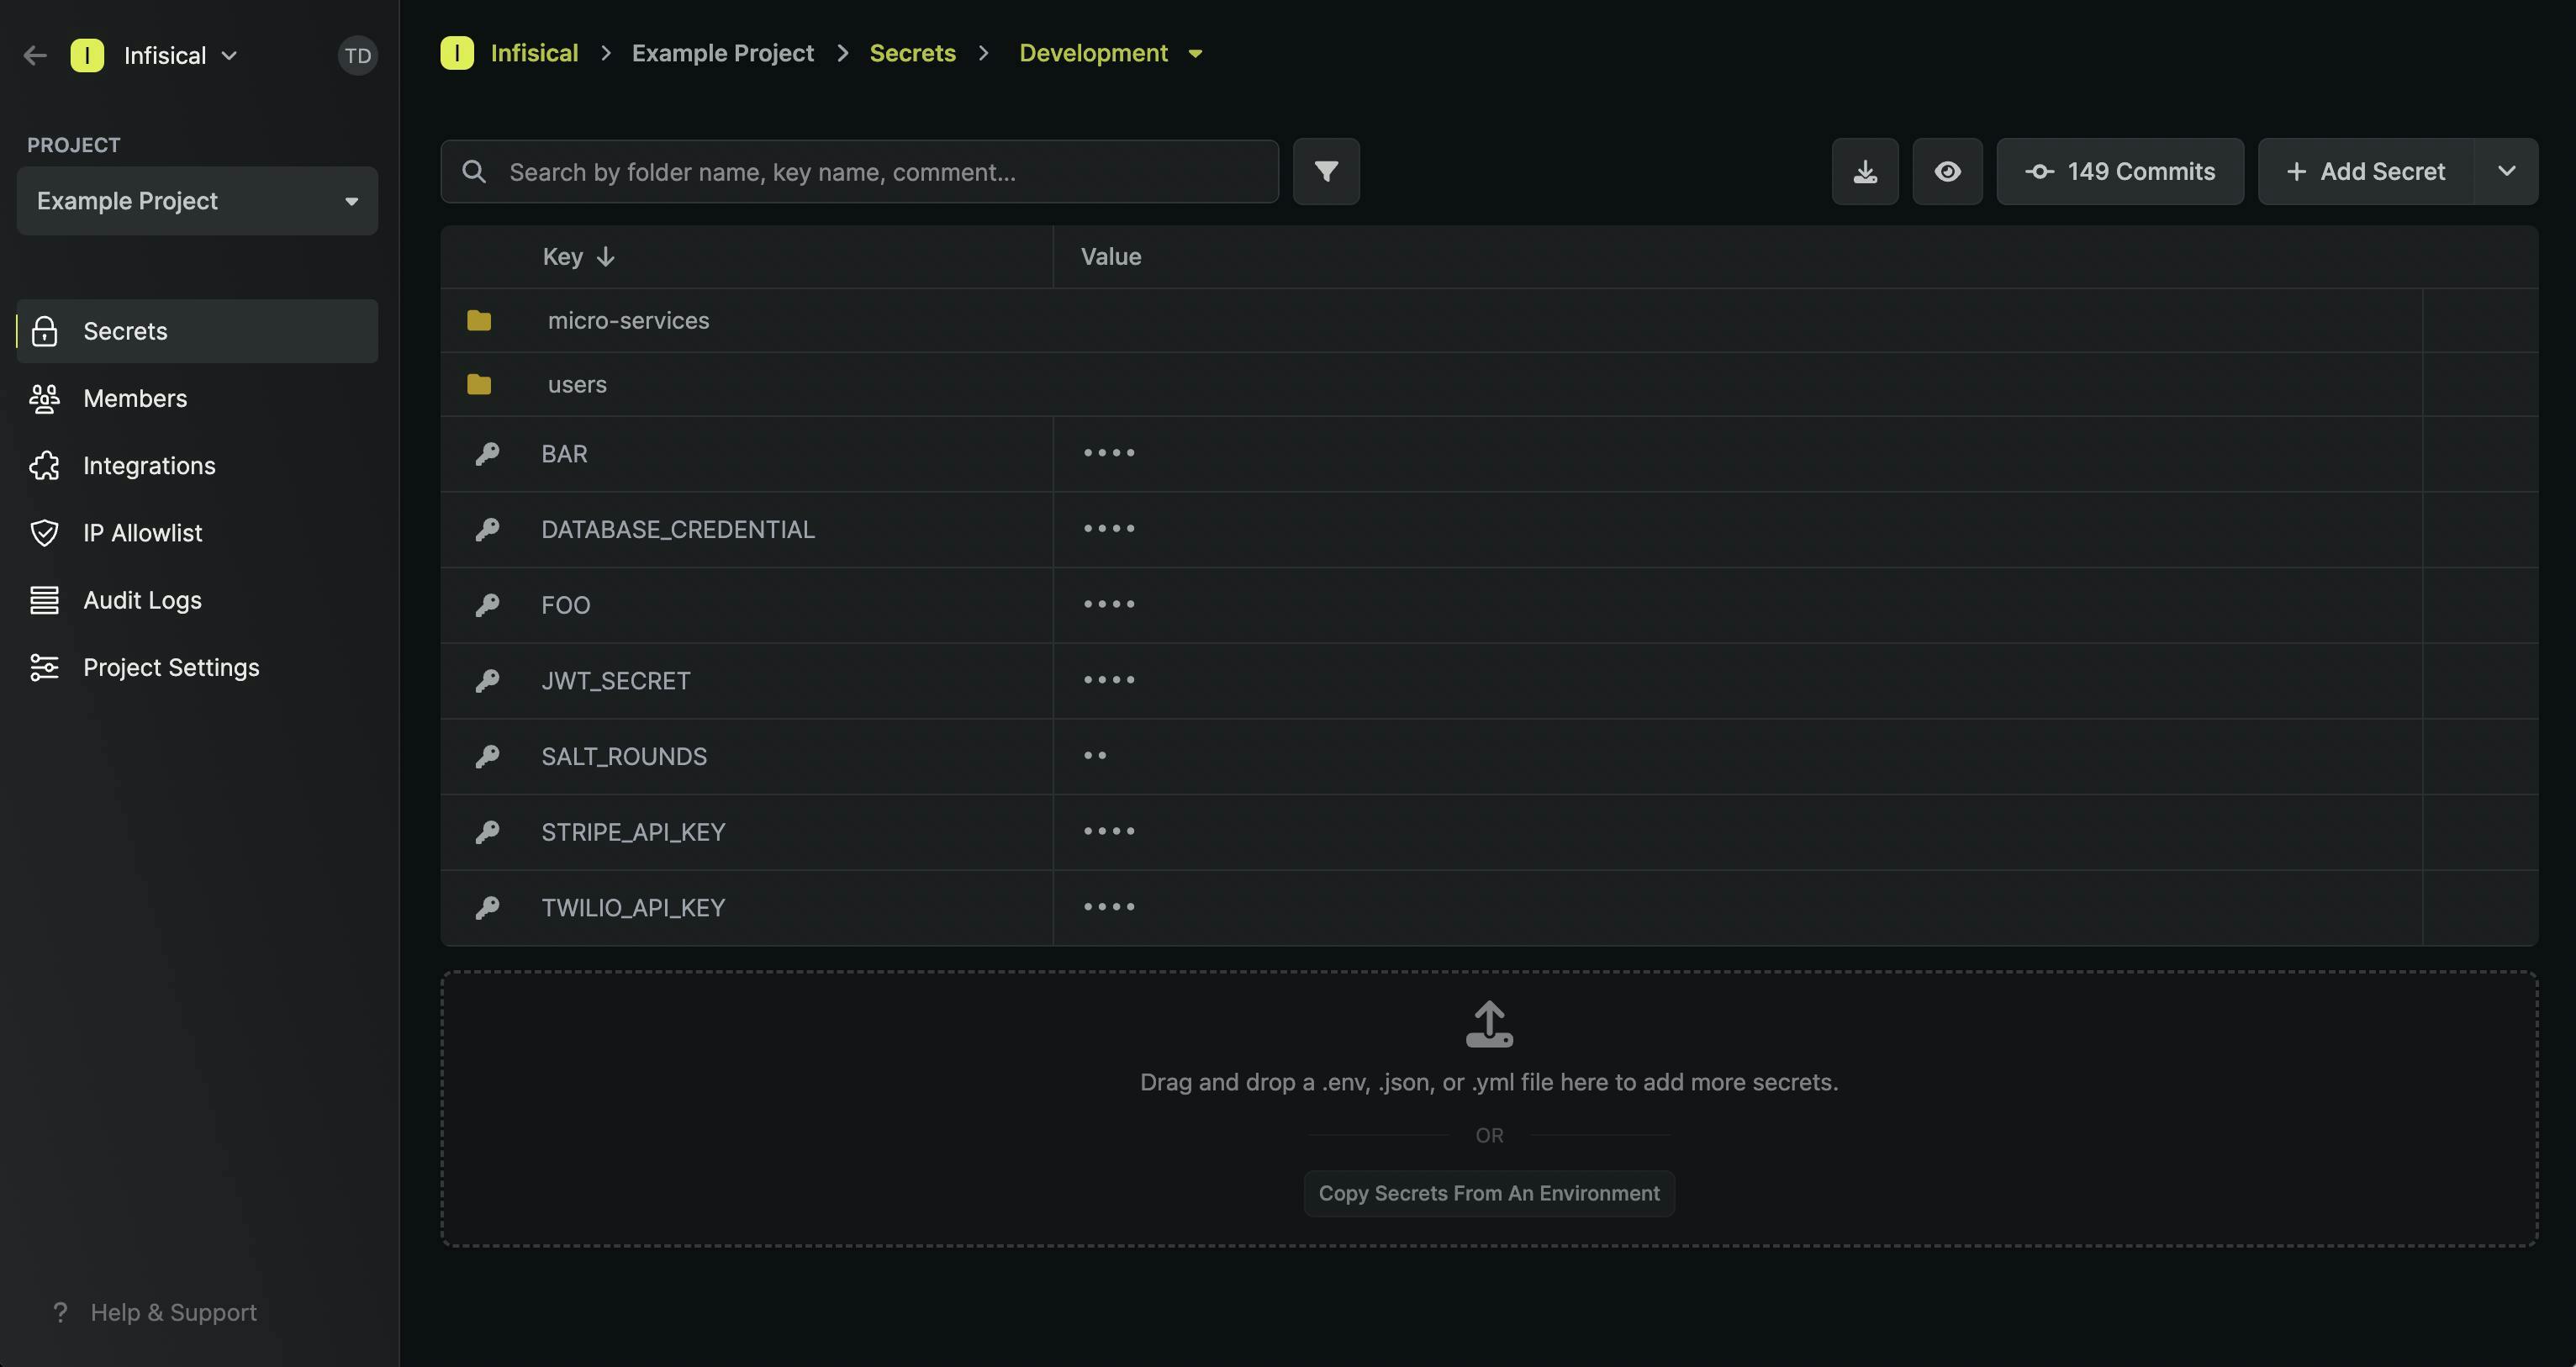This screenshot has width=2576, height=1367.
Task: Click the upload icon in drop zone
Action: pyautogui.click(x=1489, y=1024)
